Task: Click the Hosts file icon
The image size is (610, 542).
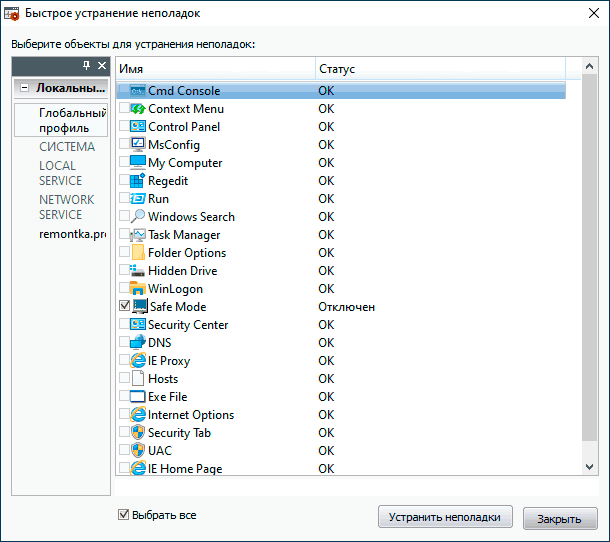Action: pyautogui.click(x=138, y=378)
